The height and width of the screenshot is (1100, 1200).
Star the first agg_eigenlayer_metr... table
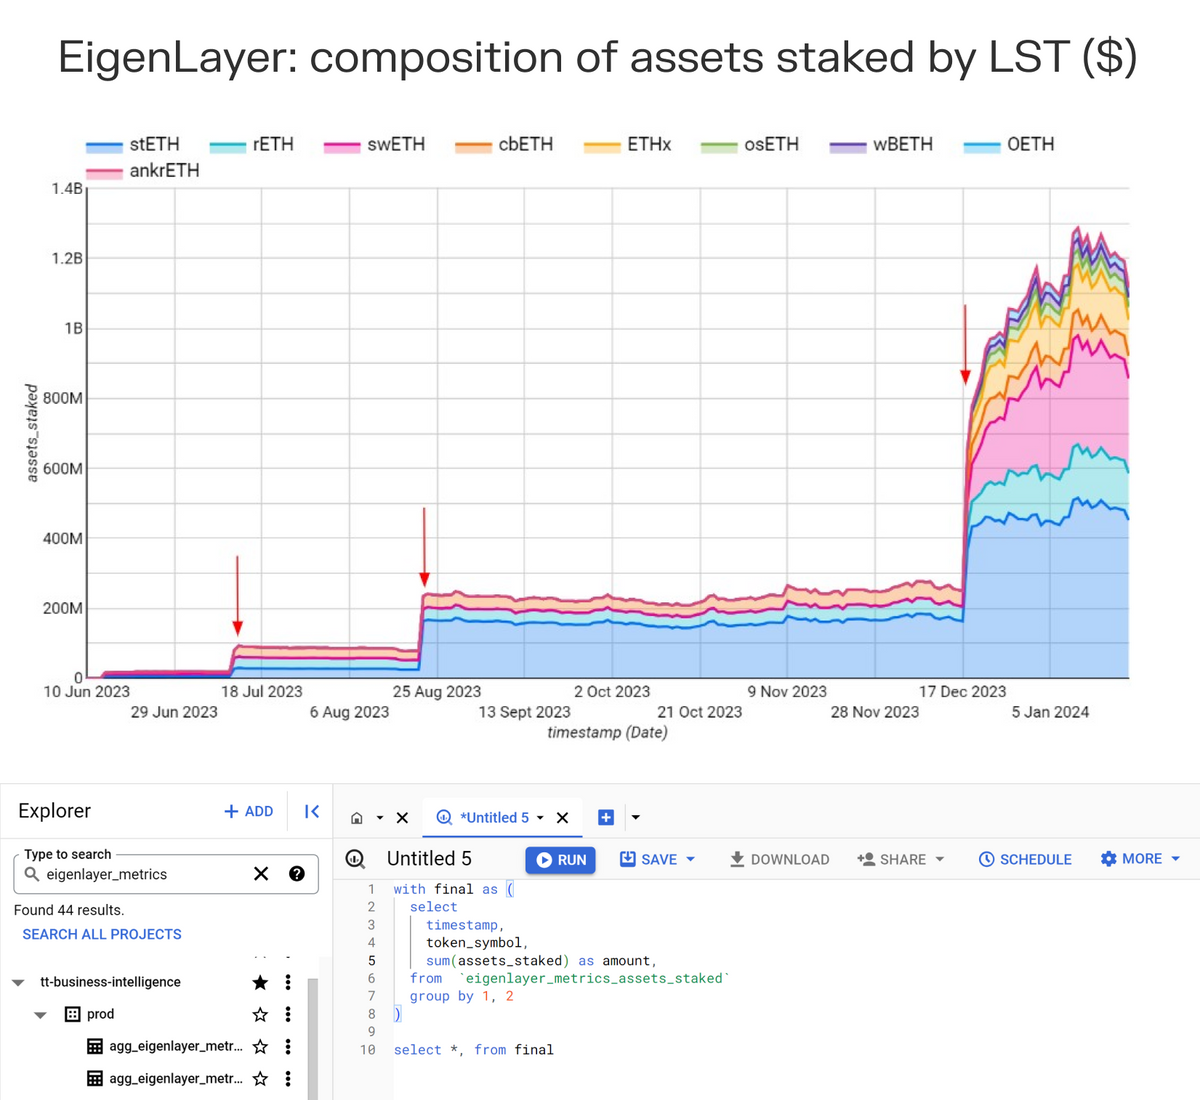tap(260, 1046)
